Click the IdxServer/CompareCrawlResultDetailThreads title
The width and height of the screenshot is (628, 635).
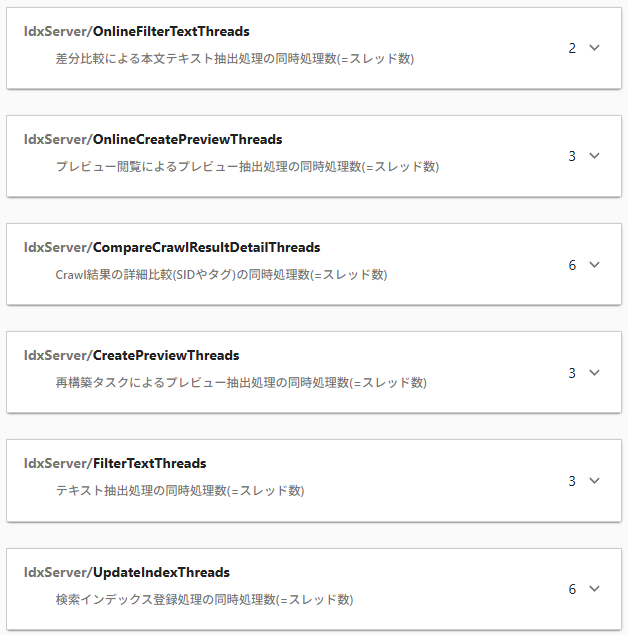(x=172, y=247)
